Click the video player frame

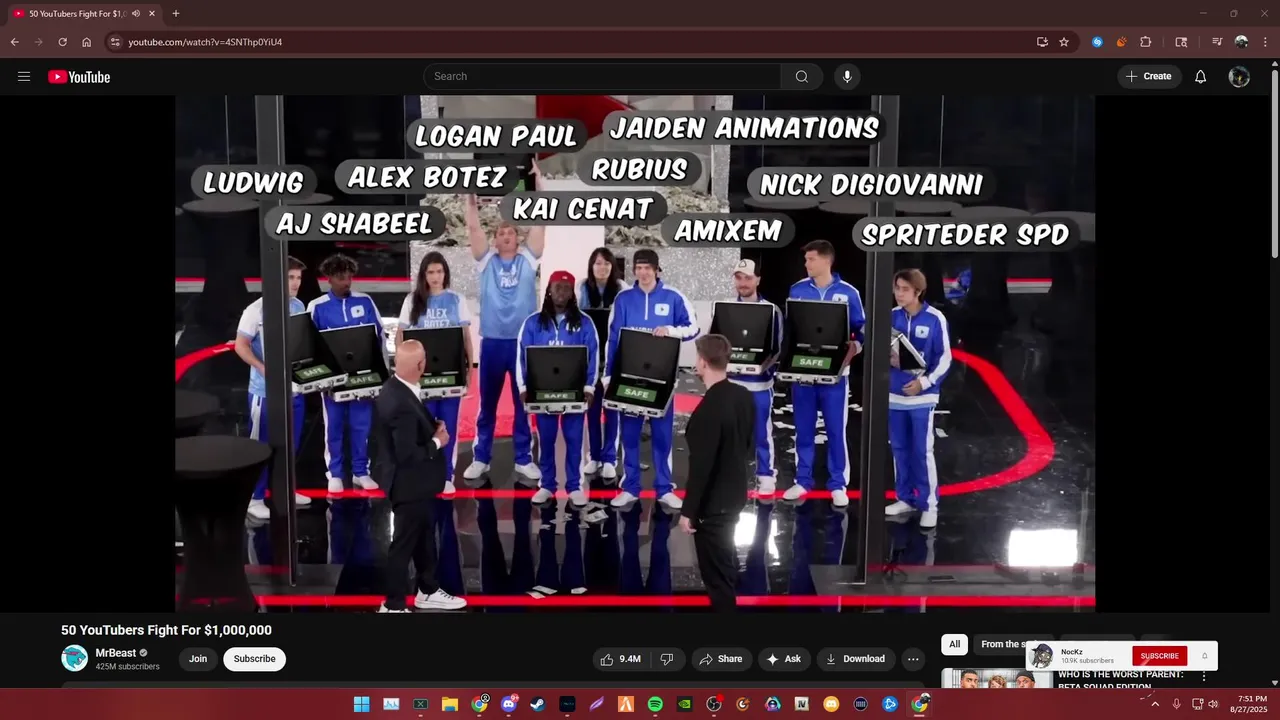(x=635, y=353)
